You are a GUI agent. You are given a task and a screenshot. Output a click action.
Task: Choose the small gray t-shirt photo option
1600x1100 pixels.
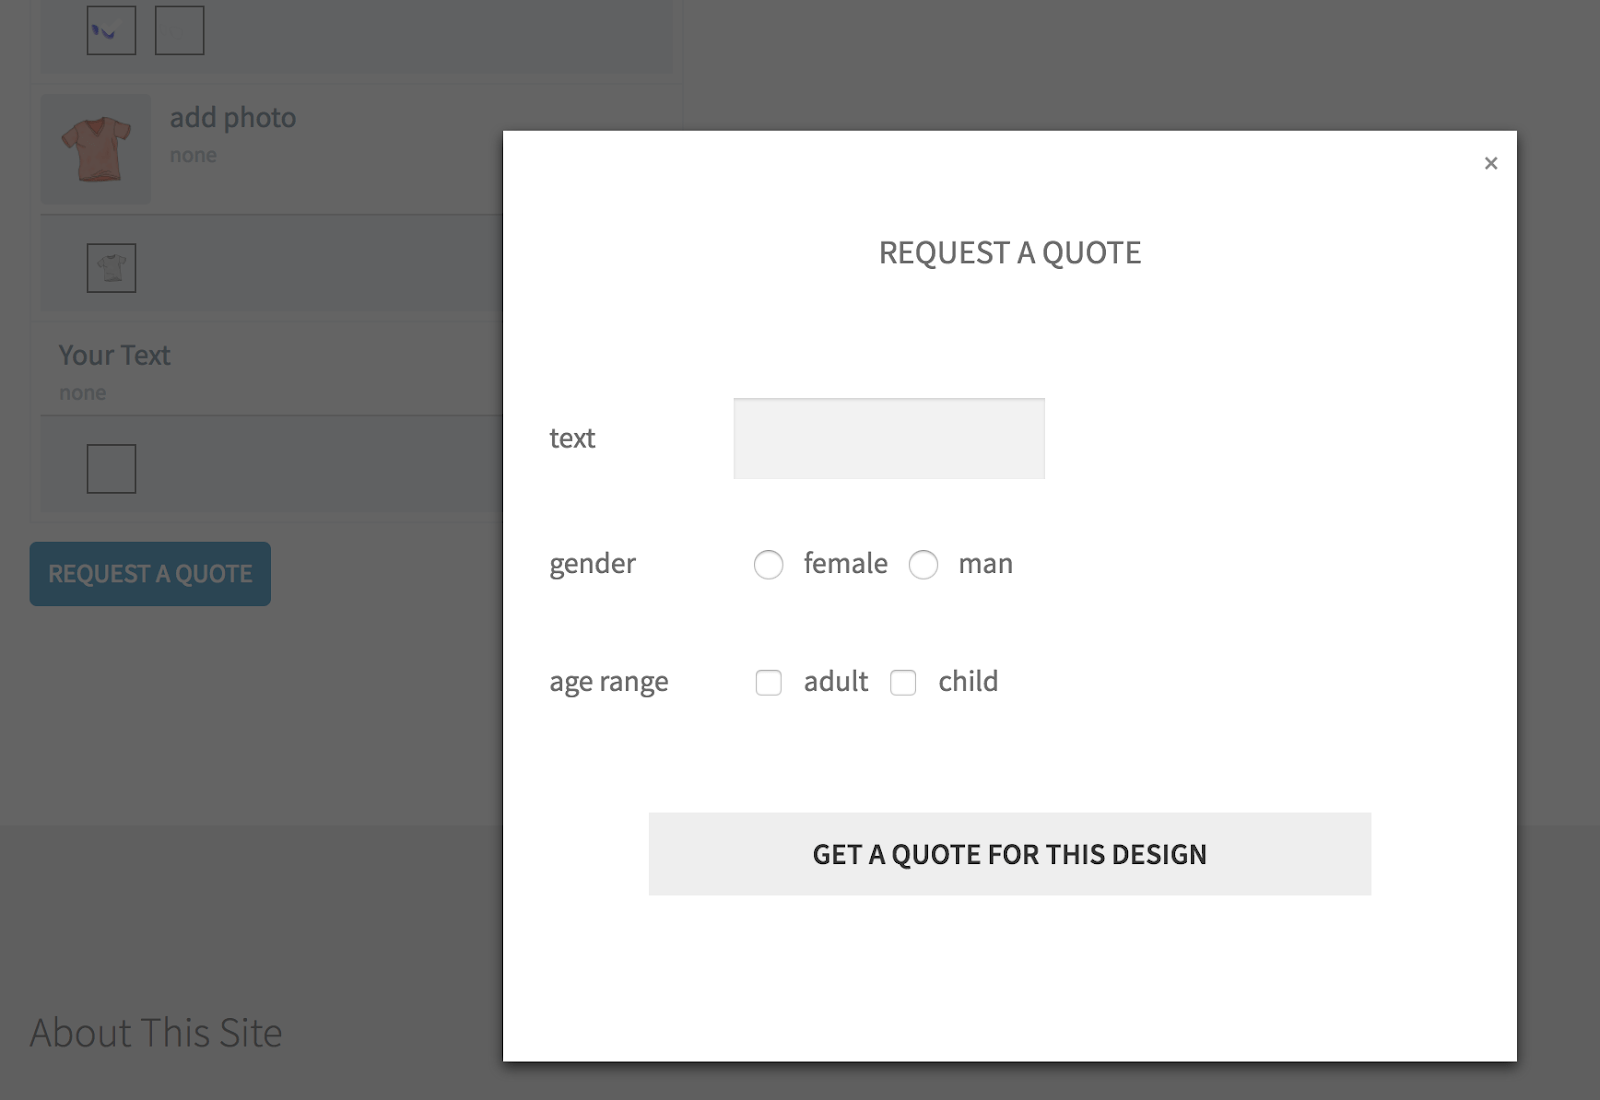click(111, 268)
